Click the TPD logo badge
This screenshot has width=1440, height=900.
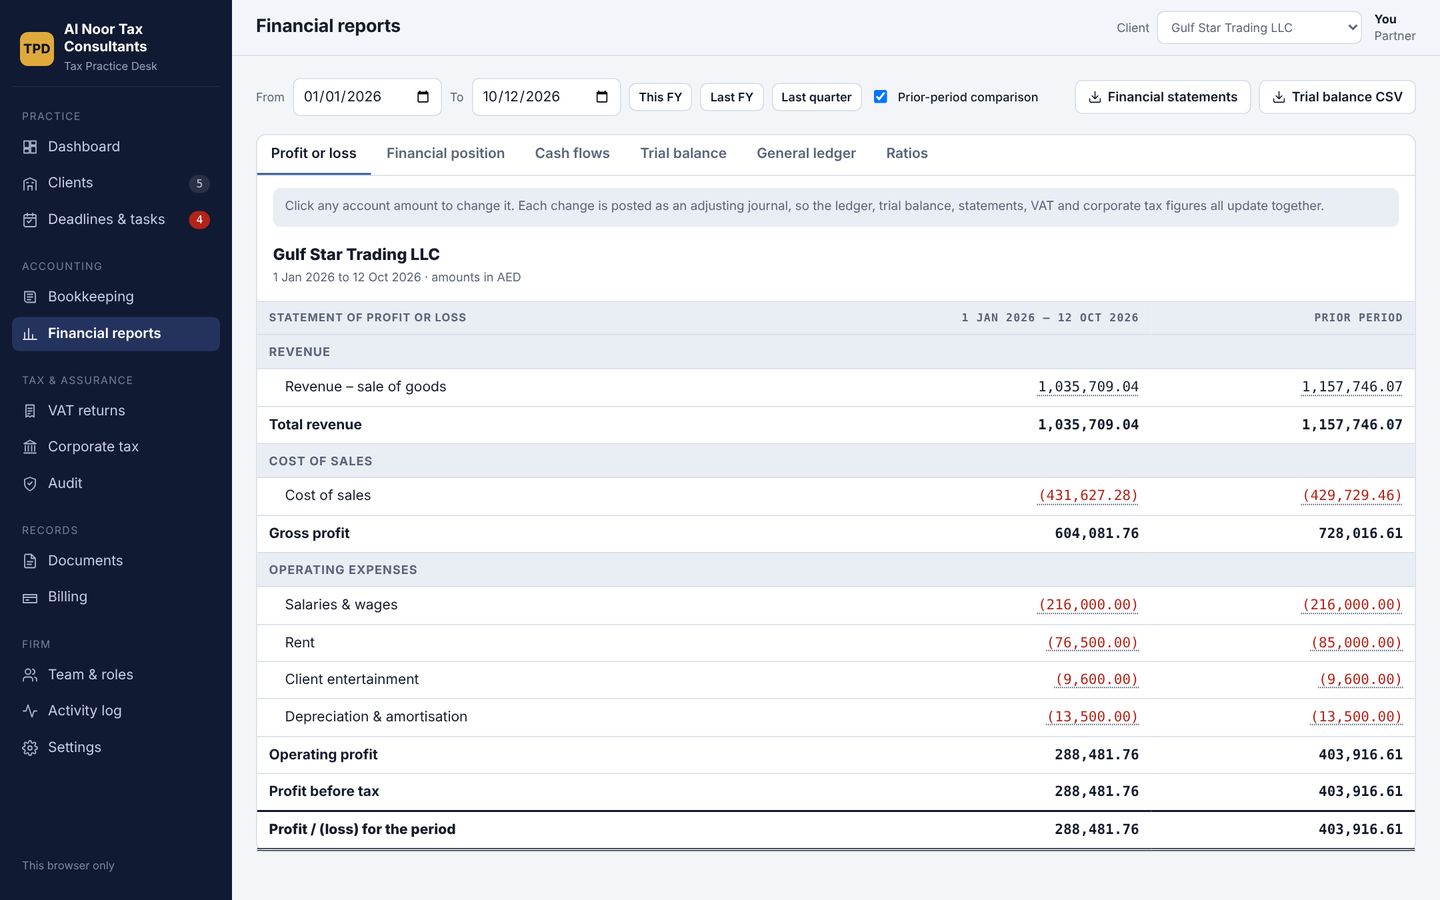click(37, 48)
